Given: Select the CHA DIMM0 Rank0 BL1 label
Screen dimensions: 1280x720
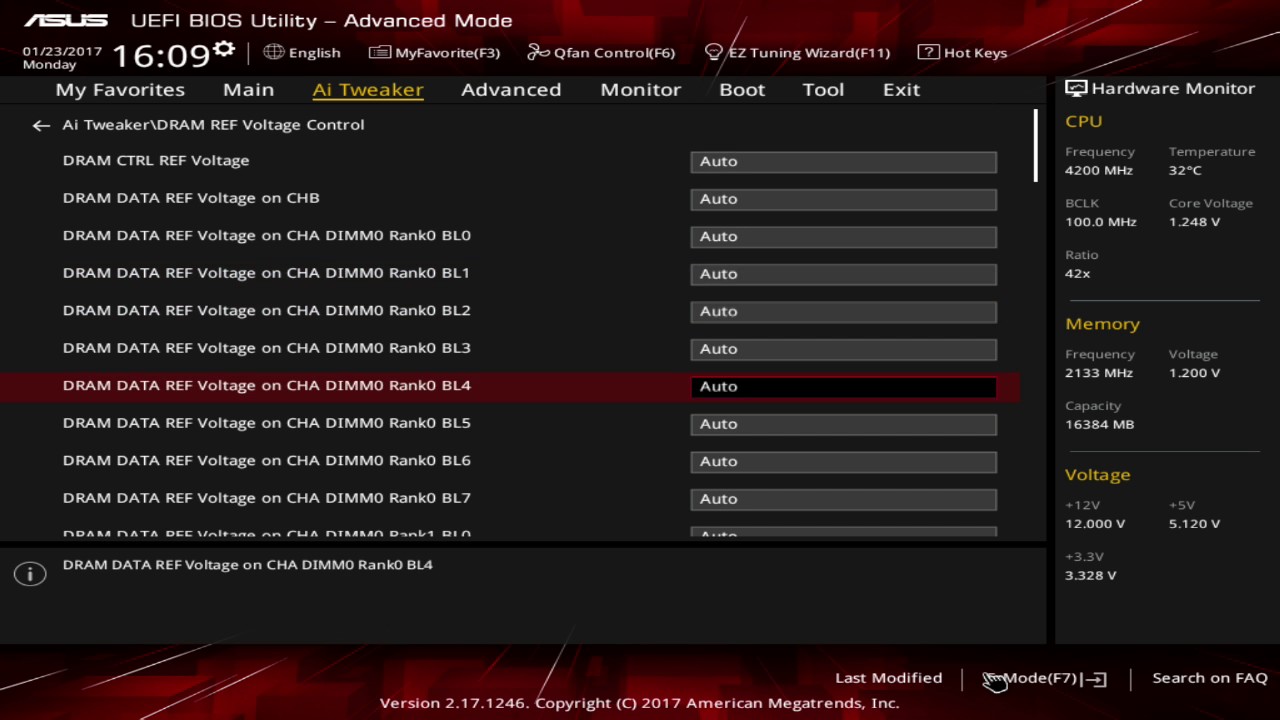Looking at the screenshot, I should coord(266,273).
